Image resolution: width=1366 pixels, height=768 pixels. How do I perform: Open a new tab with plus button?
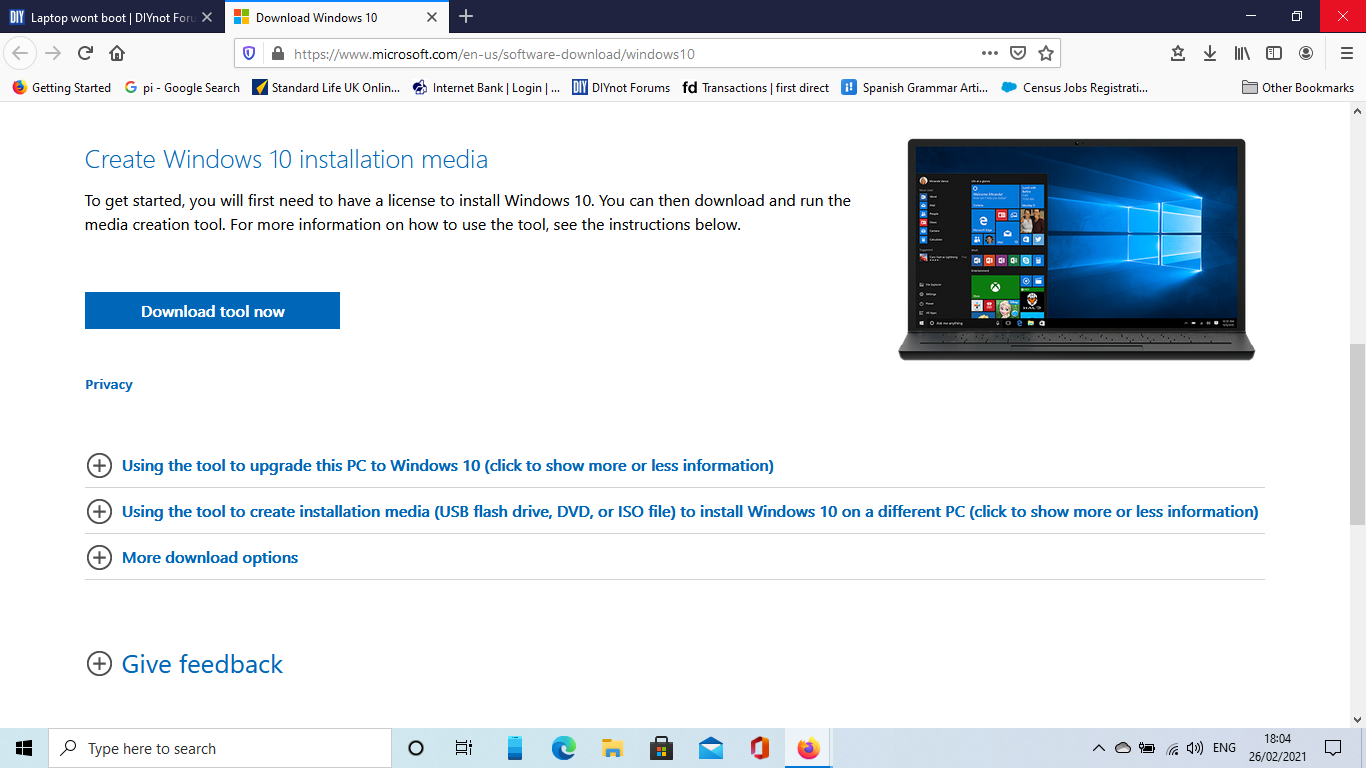[x=466, y=16]
